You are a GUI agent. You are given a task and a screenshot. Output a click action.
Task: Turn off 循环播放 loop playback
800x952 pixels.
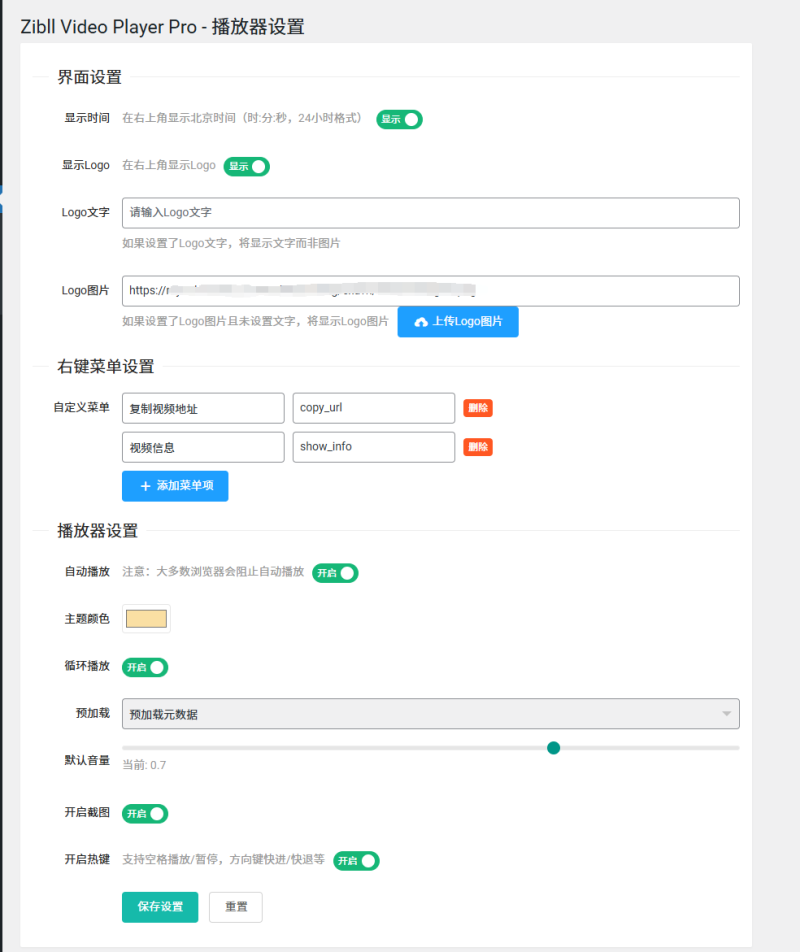tap(144, 667)
